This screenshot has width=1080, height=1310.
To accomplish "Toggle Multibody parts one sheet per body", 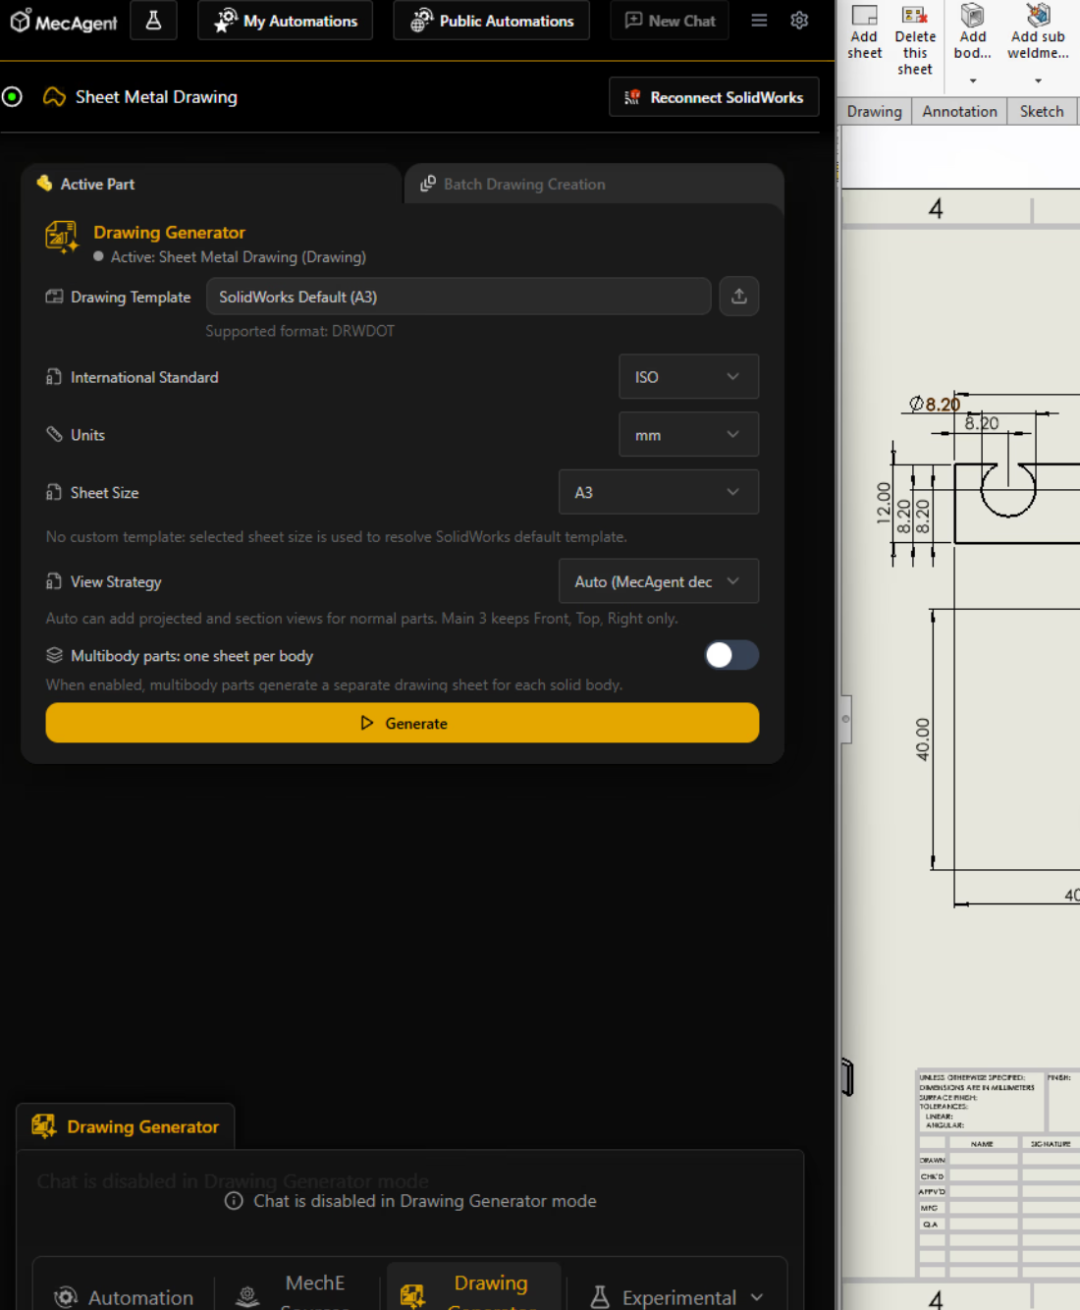I will tap(731, 655).
